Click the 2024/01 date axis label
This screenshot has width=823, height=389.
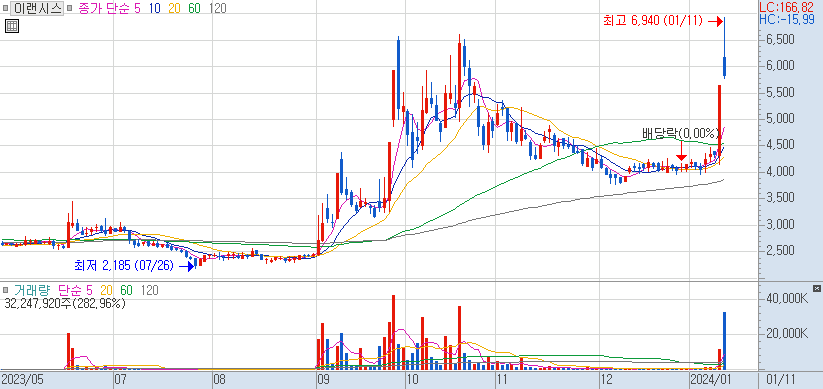coord(710,380)
